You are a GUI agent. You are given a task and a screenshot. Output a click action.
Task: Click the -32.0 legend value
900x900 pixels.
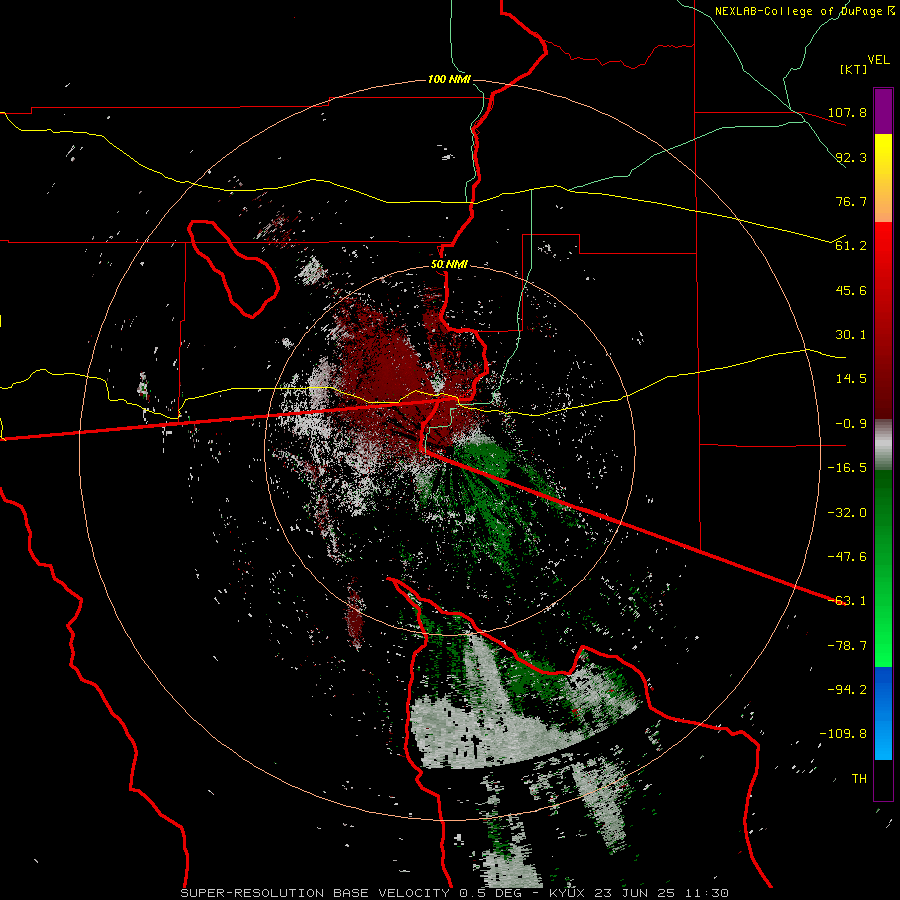847,513
